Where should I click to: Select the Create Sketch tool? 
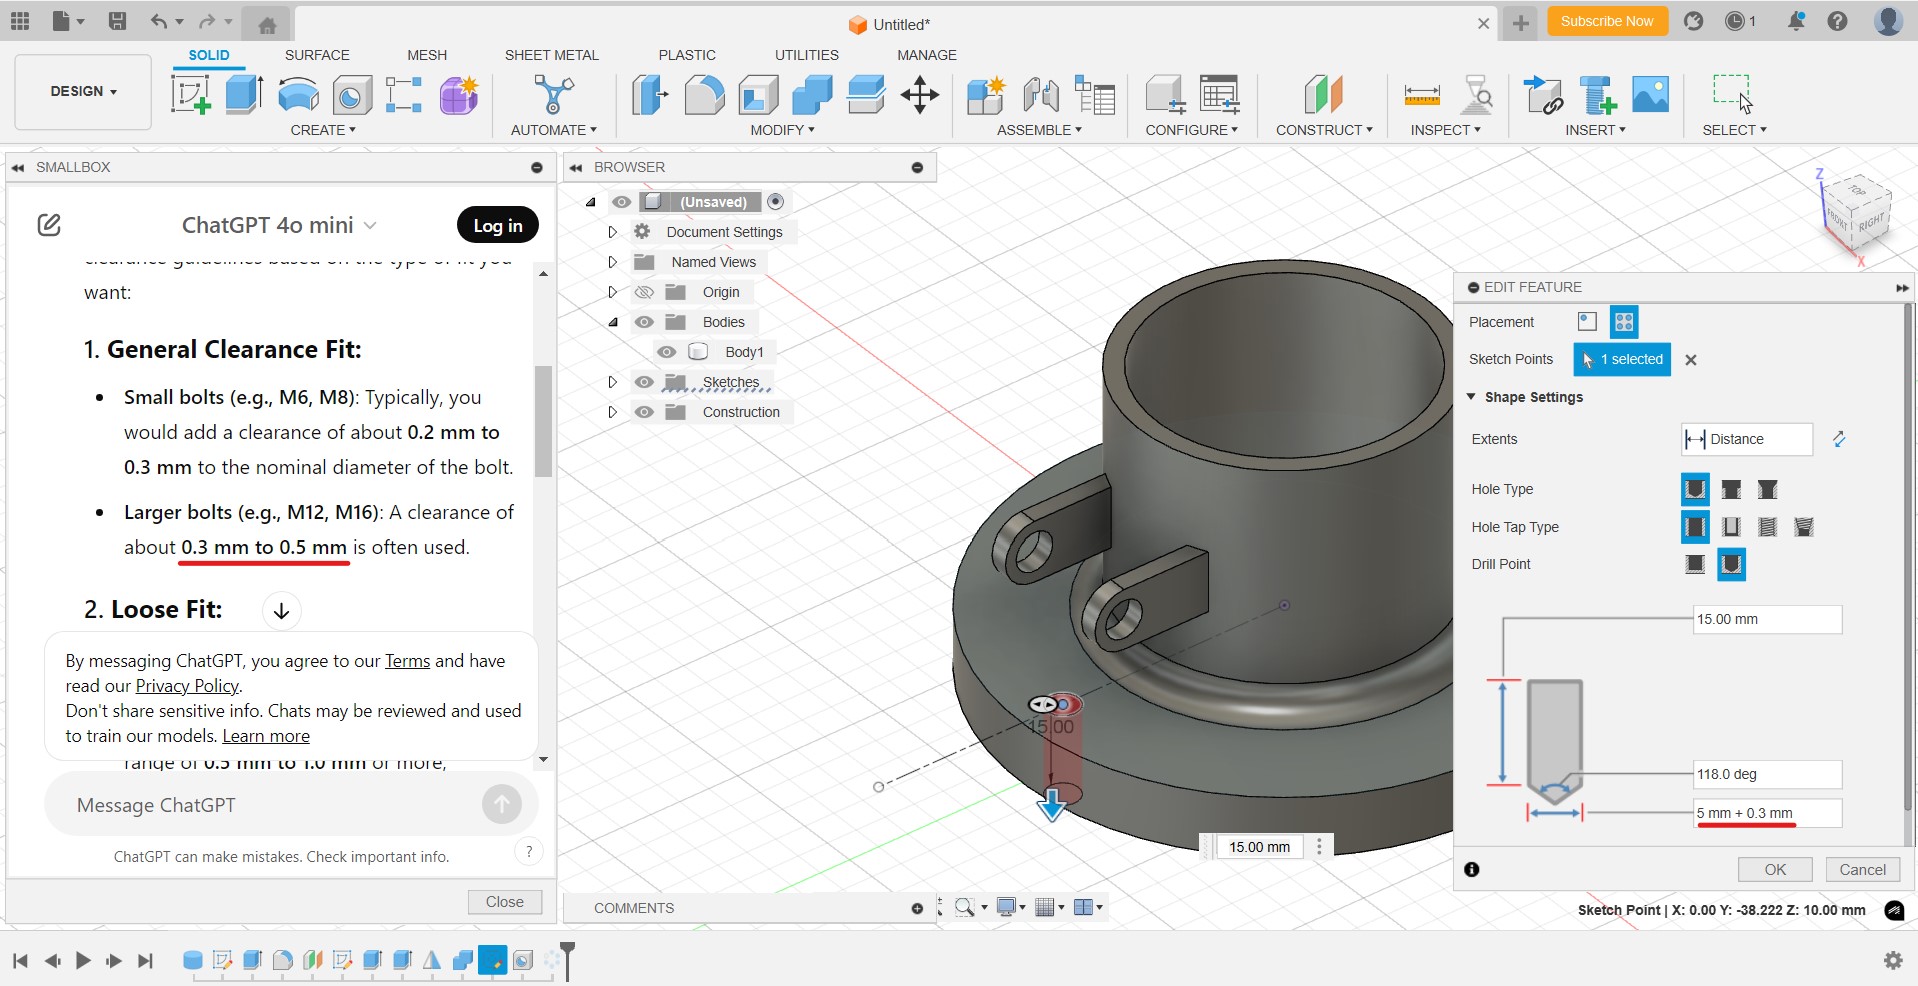pyautogui.click(x=190, y=95)
